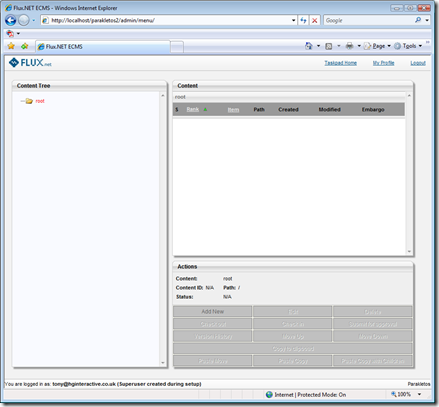The height and width of the screenshot is (407, 439).
Task: Click the root folder icon in Content Tree
Action: tap(29, 101)
